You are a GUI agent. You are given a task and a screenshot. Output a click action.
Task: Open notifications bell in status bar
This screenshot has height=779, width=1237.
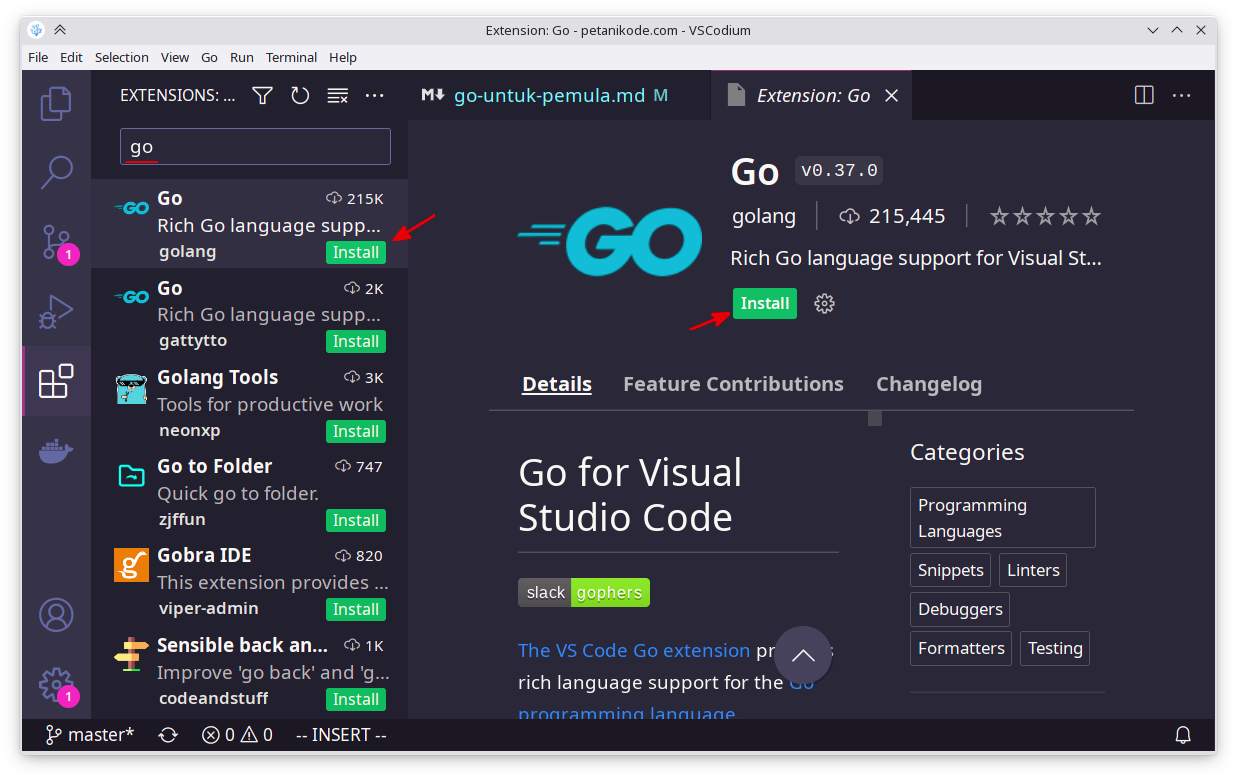(1183, 735)
